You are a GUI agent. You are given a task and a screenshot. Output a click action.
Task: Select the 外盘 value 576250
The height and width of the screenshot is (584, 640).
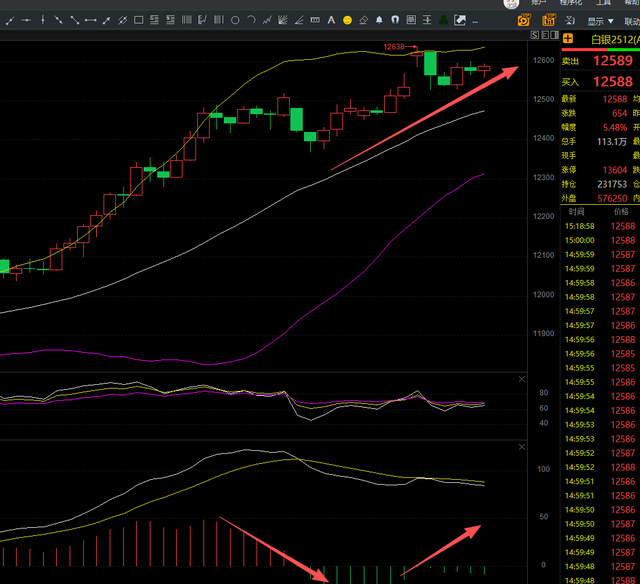tap(612, 198)
